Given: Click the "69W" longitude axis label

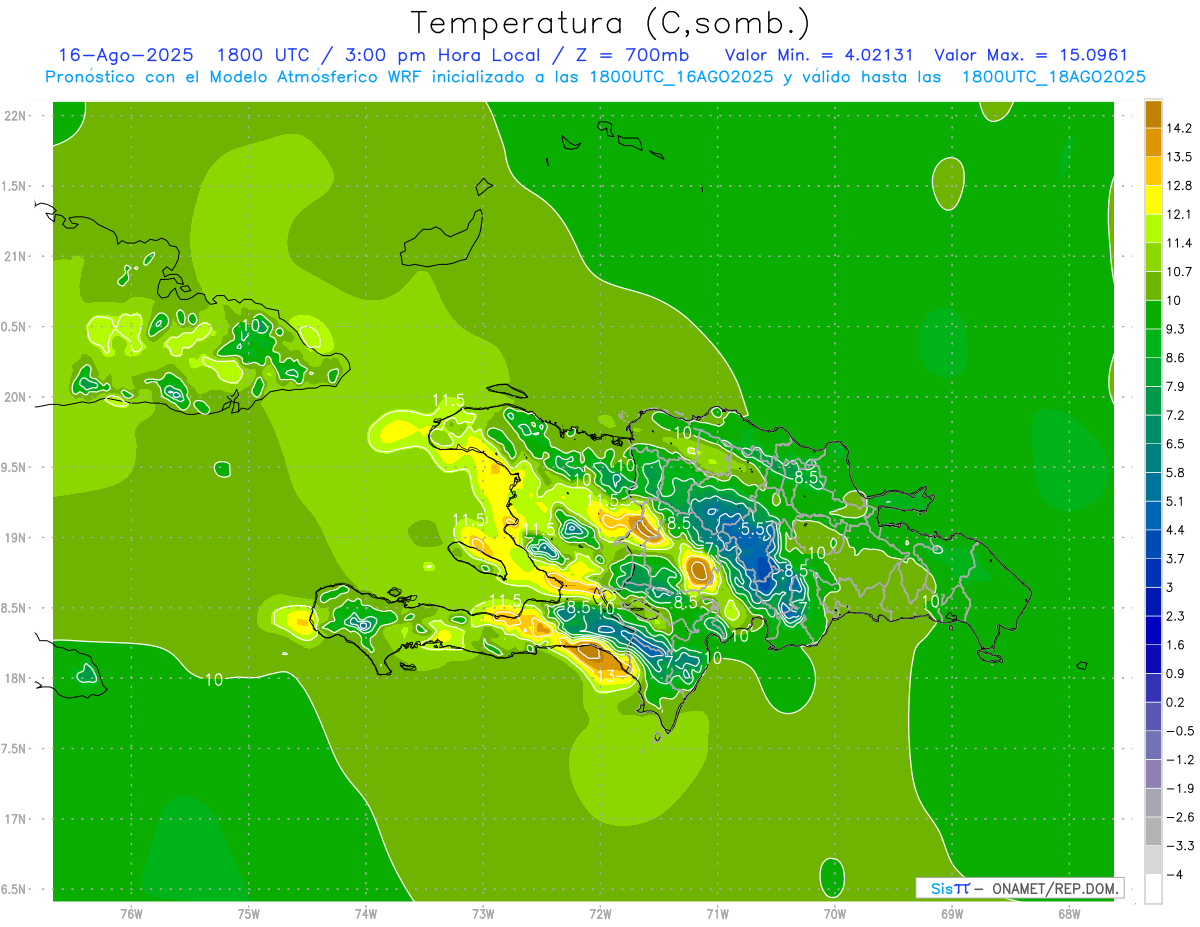Looking at the screenshot, I should [951, 913].
